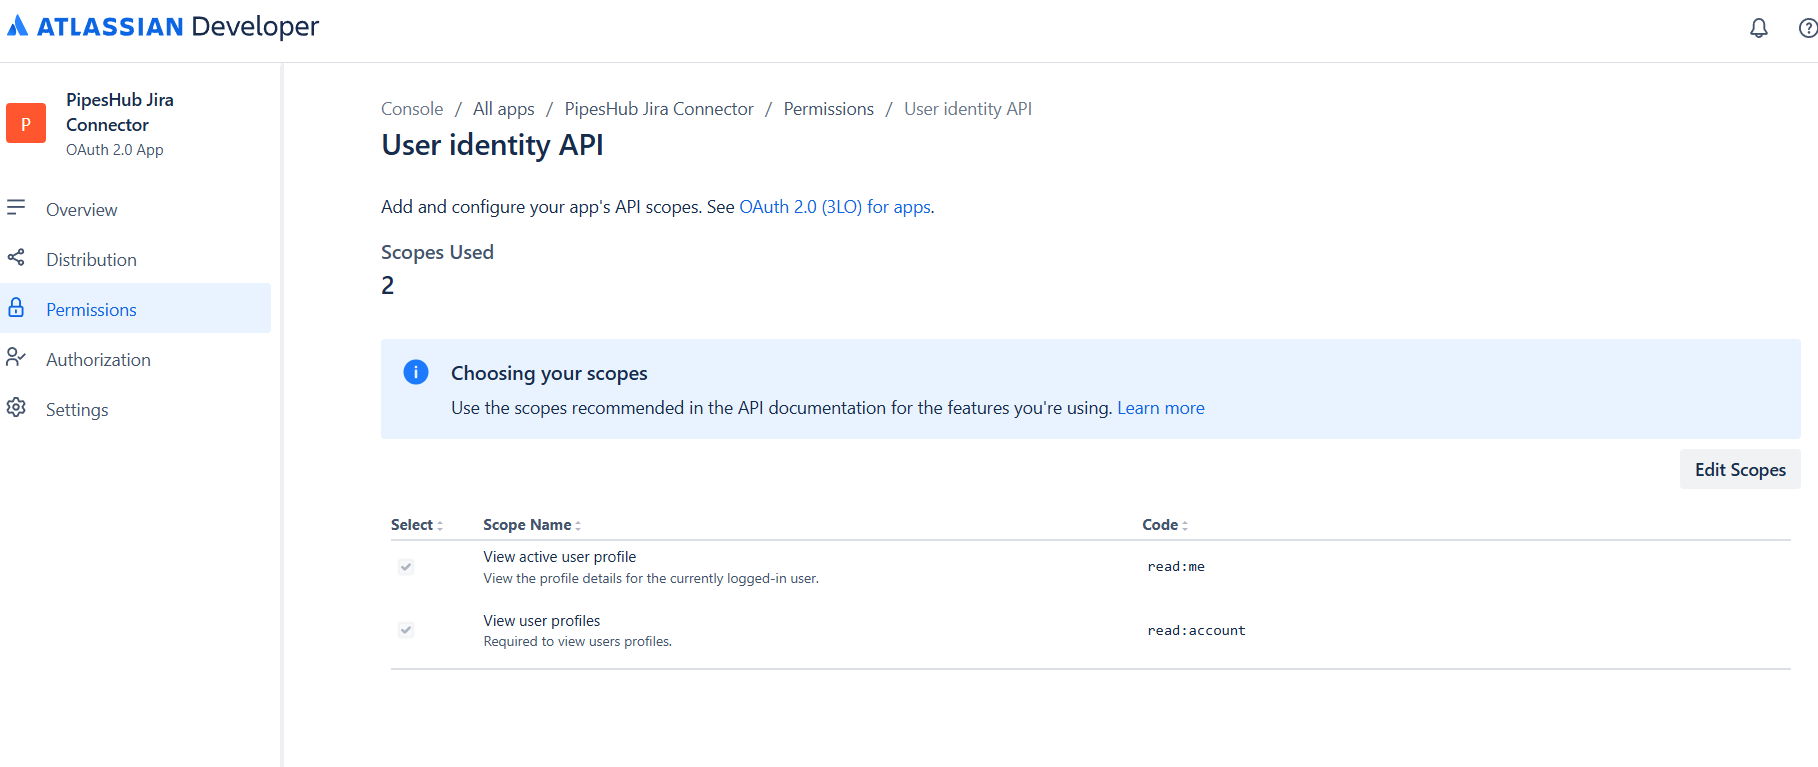Viewport: 1818px width, 767px height.
Task: Toggle checkbox for View active user profile
Action: [x=406, y=567]
